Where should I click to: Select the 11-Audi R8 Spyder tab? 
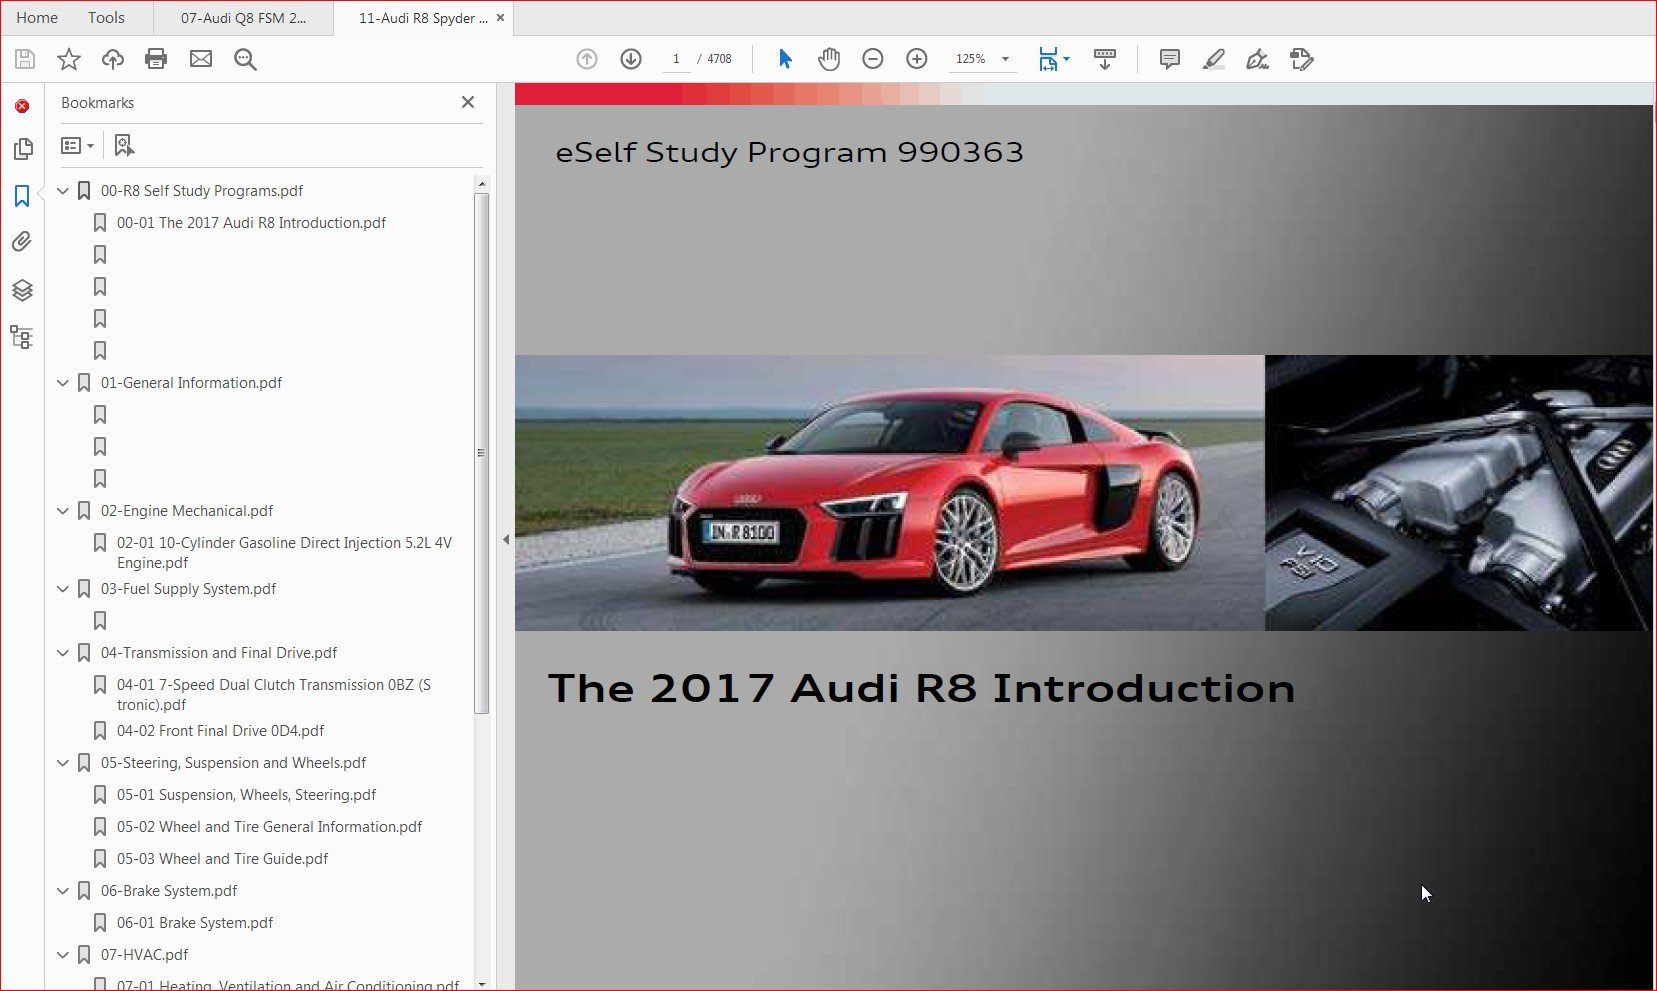click(423, 18)
